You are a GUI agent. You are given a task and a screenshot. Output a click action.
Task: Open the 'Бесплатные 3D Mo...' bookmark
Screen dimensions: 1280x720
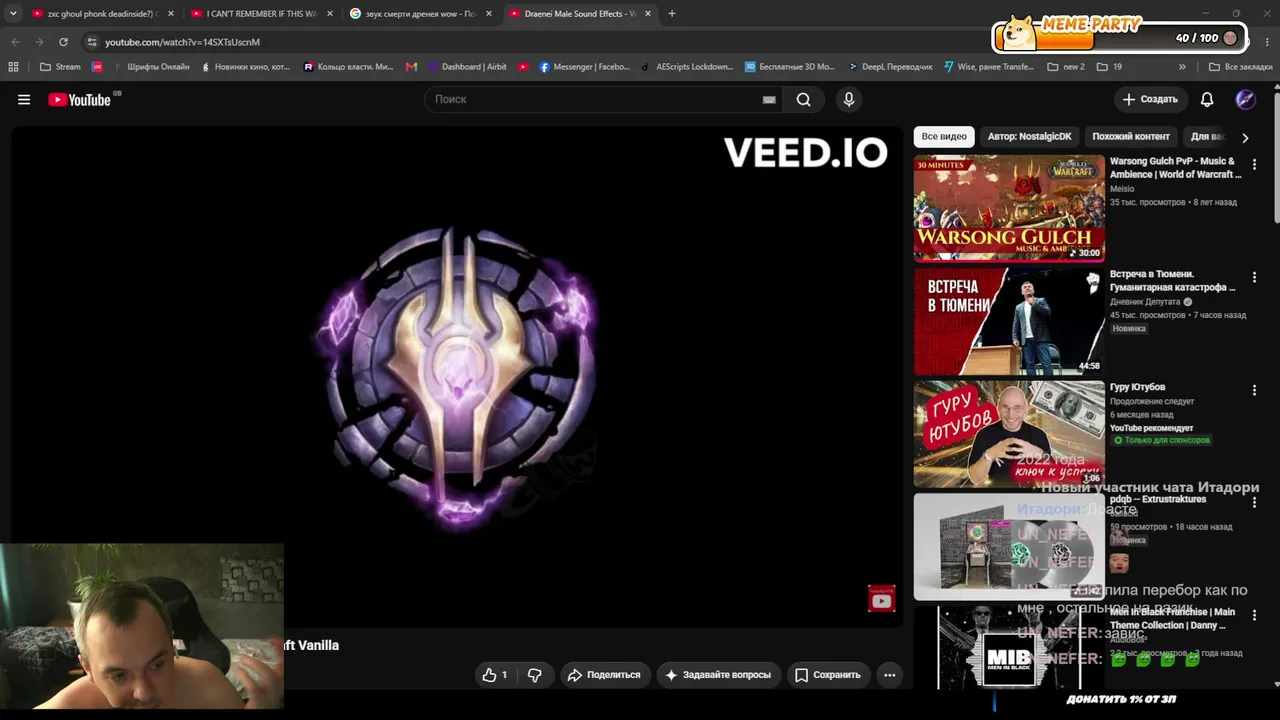[x=790, y=67]
